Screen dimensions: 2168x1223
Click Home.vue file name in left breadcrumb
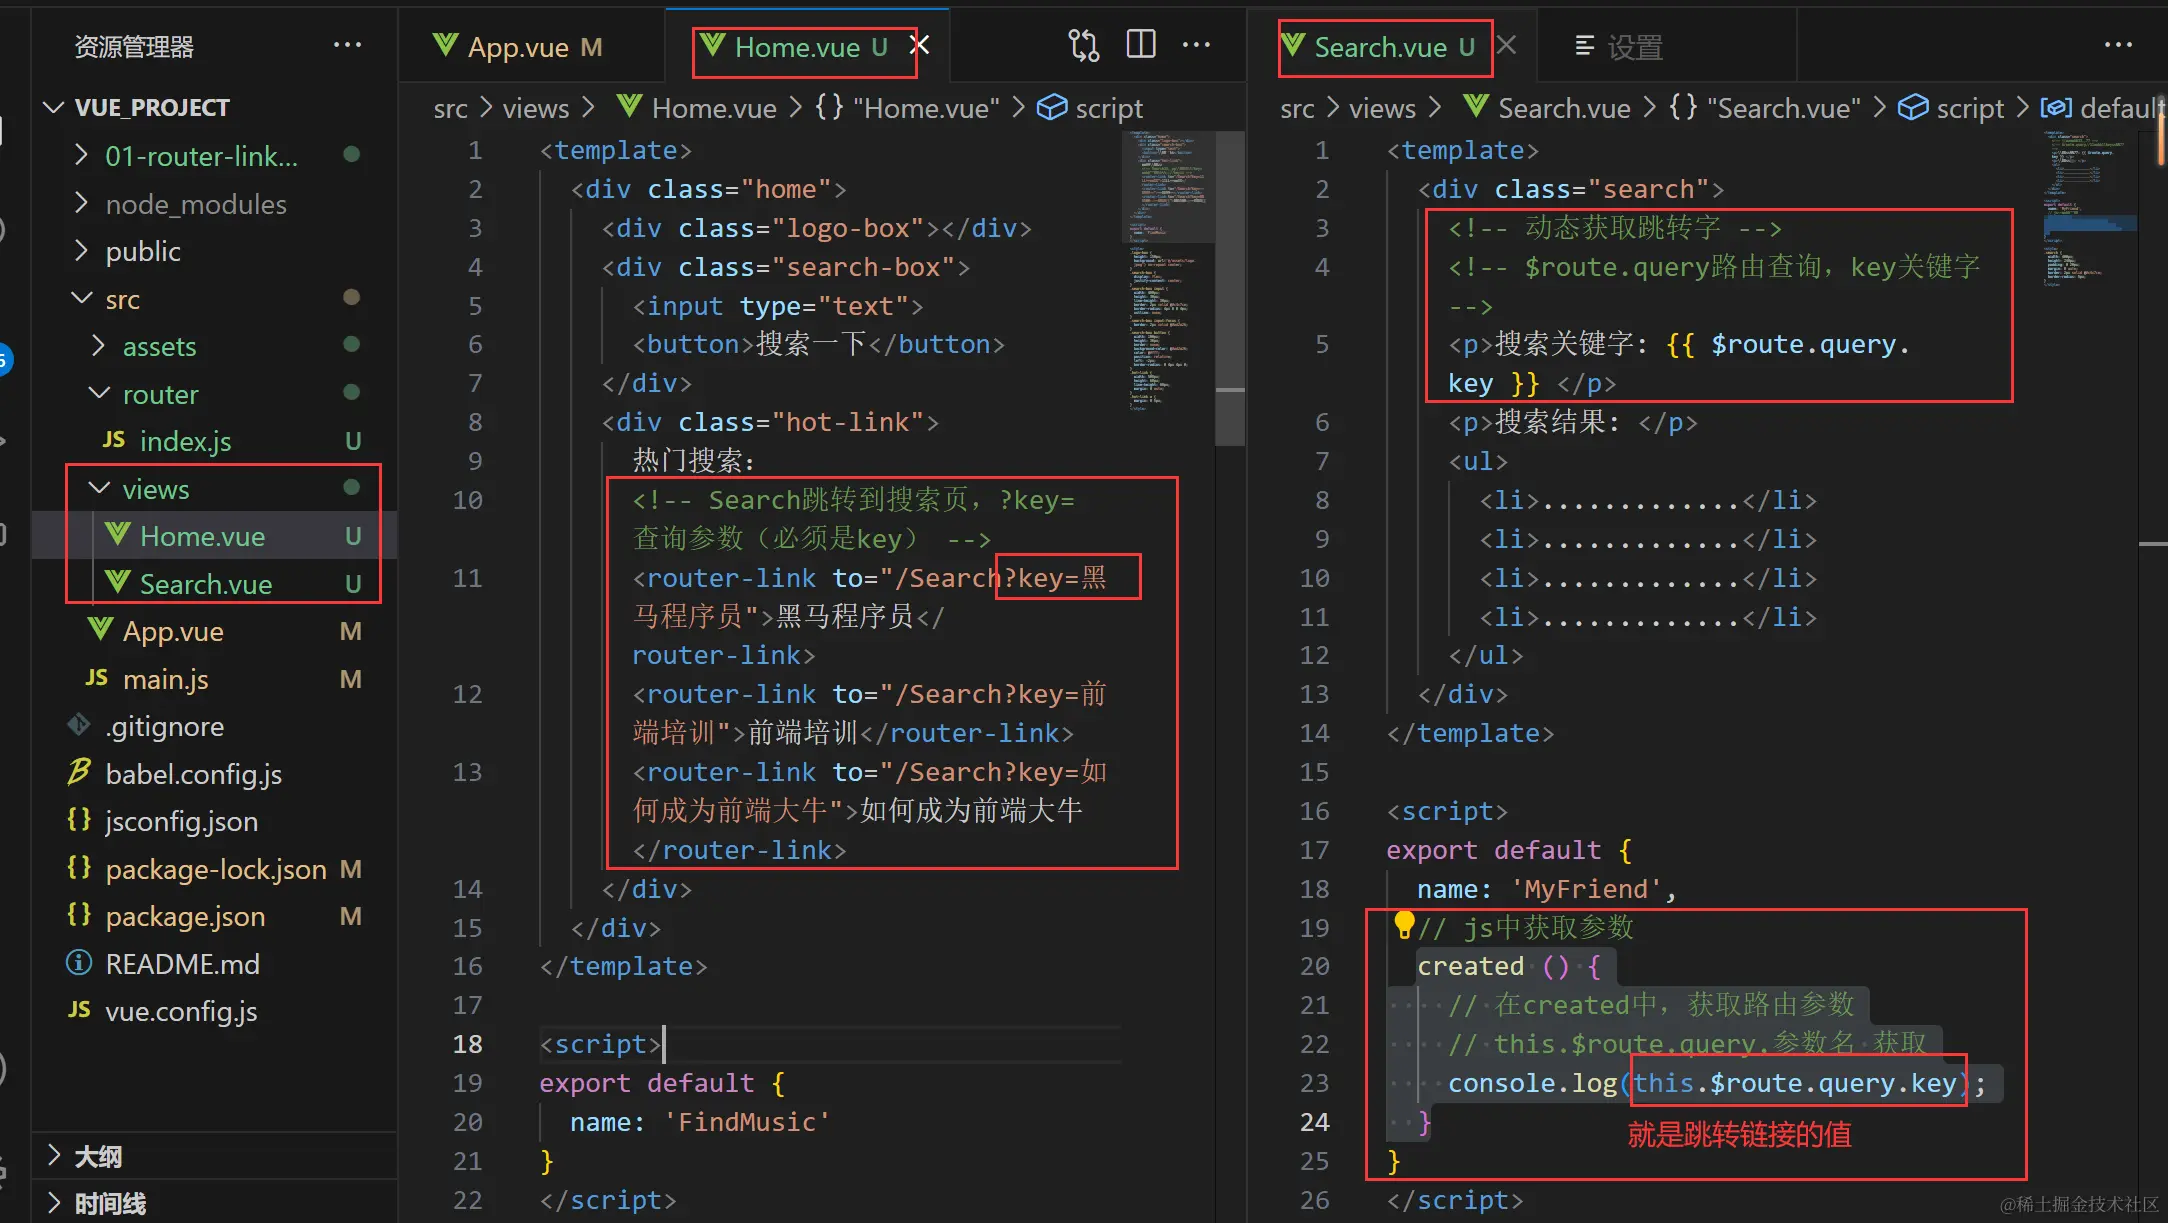click(714, 108)
